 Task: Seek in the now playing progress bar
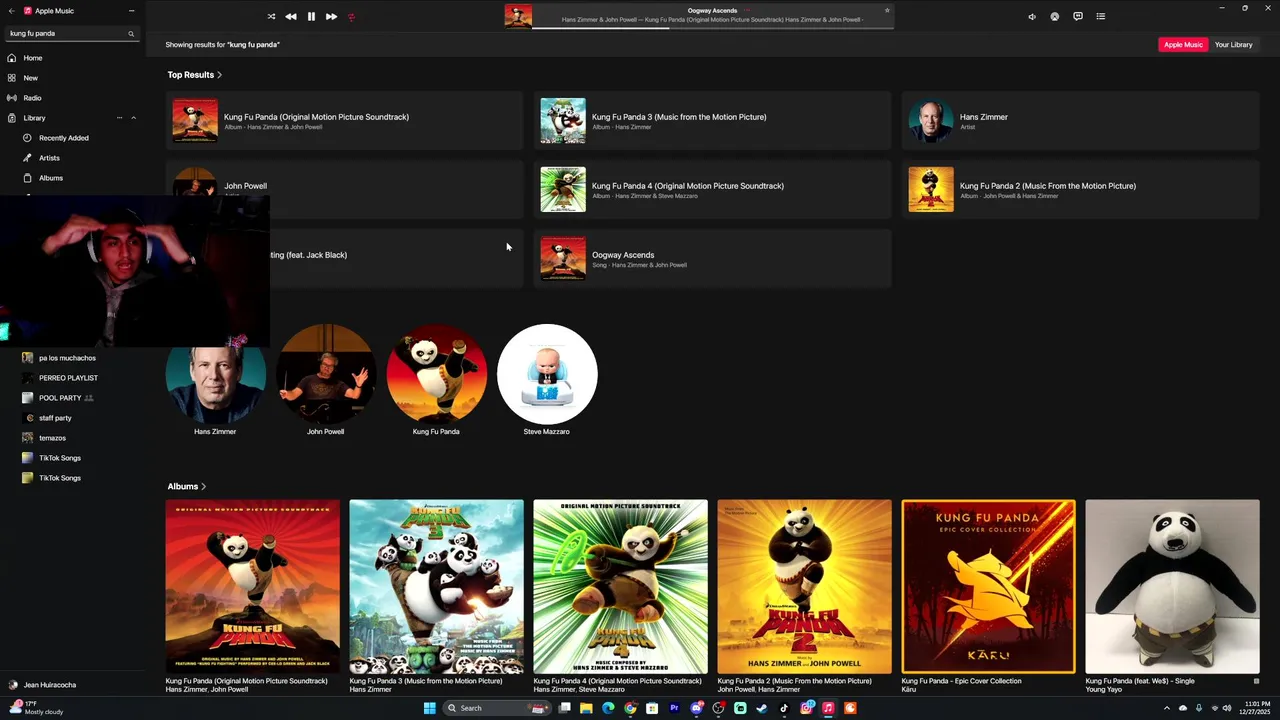coord(712,27)
